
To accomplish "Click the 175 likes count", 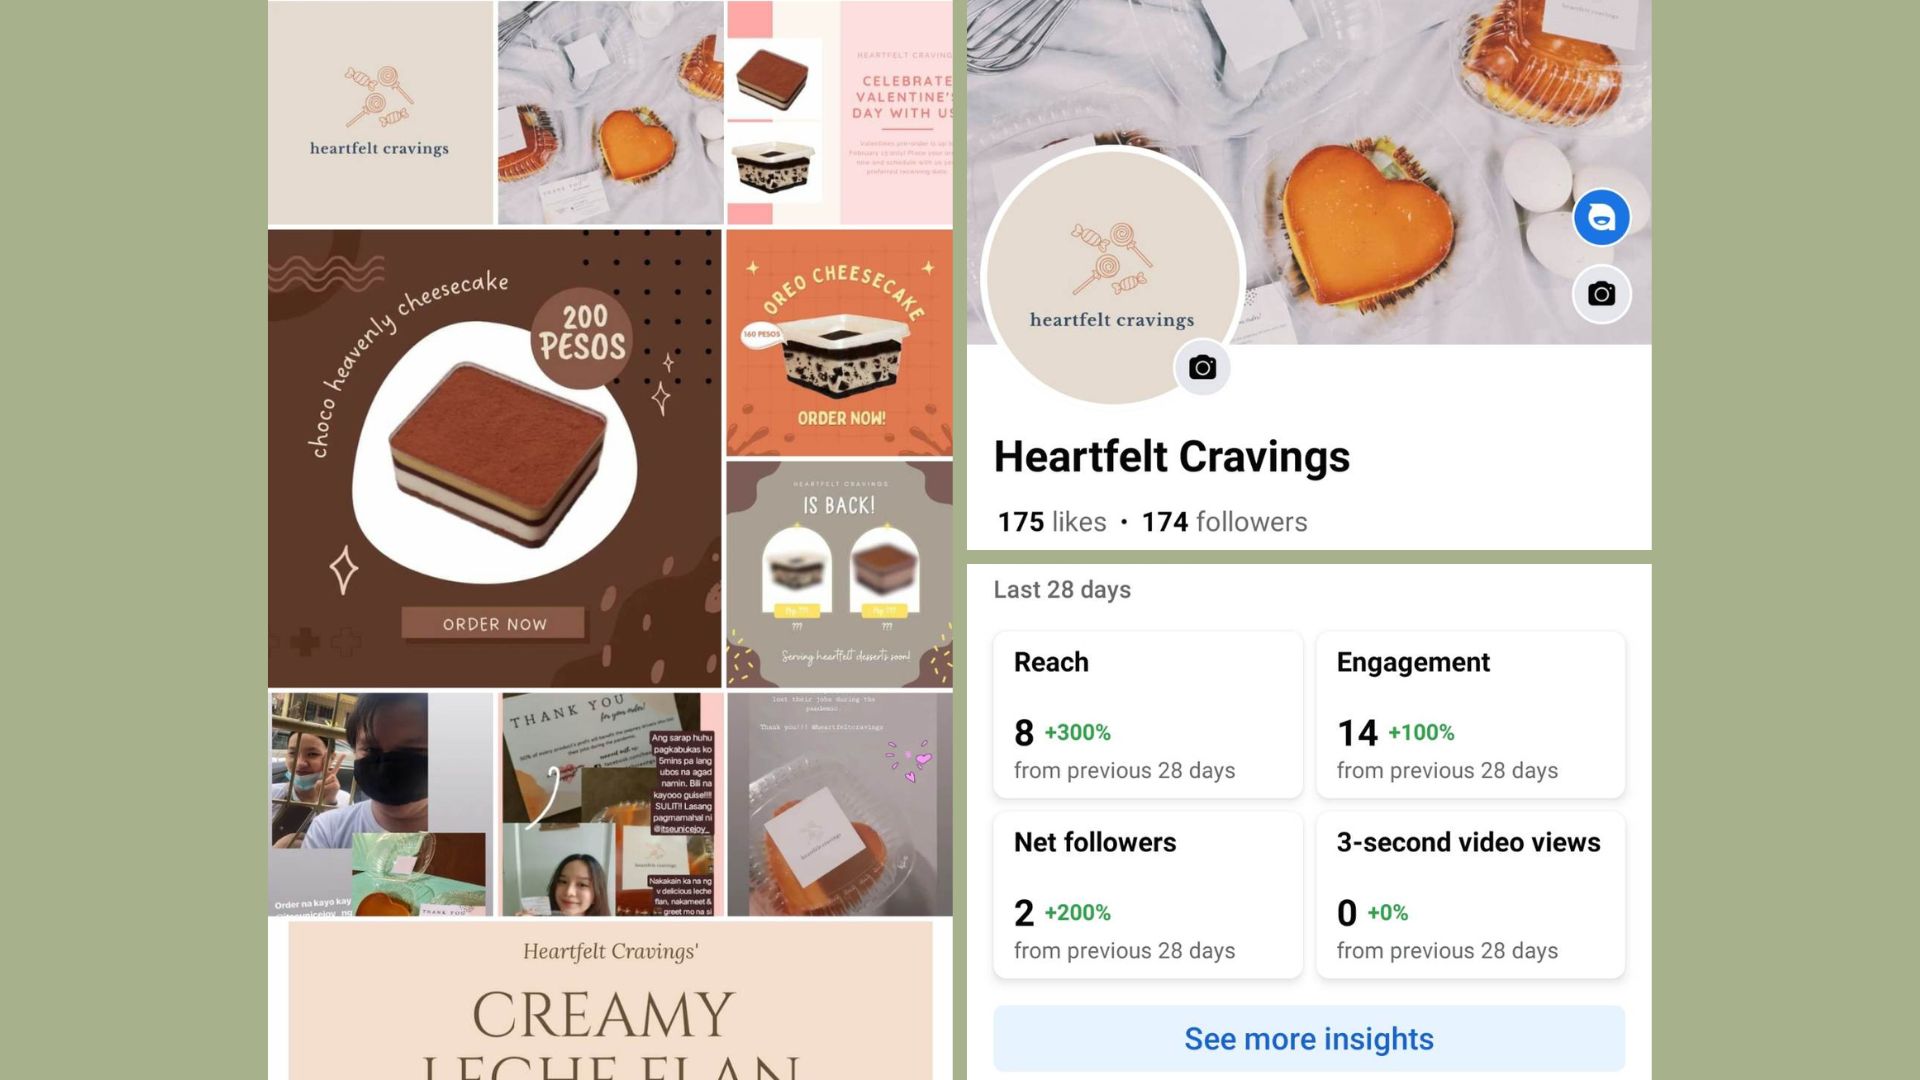I will (1052, 522).
